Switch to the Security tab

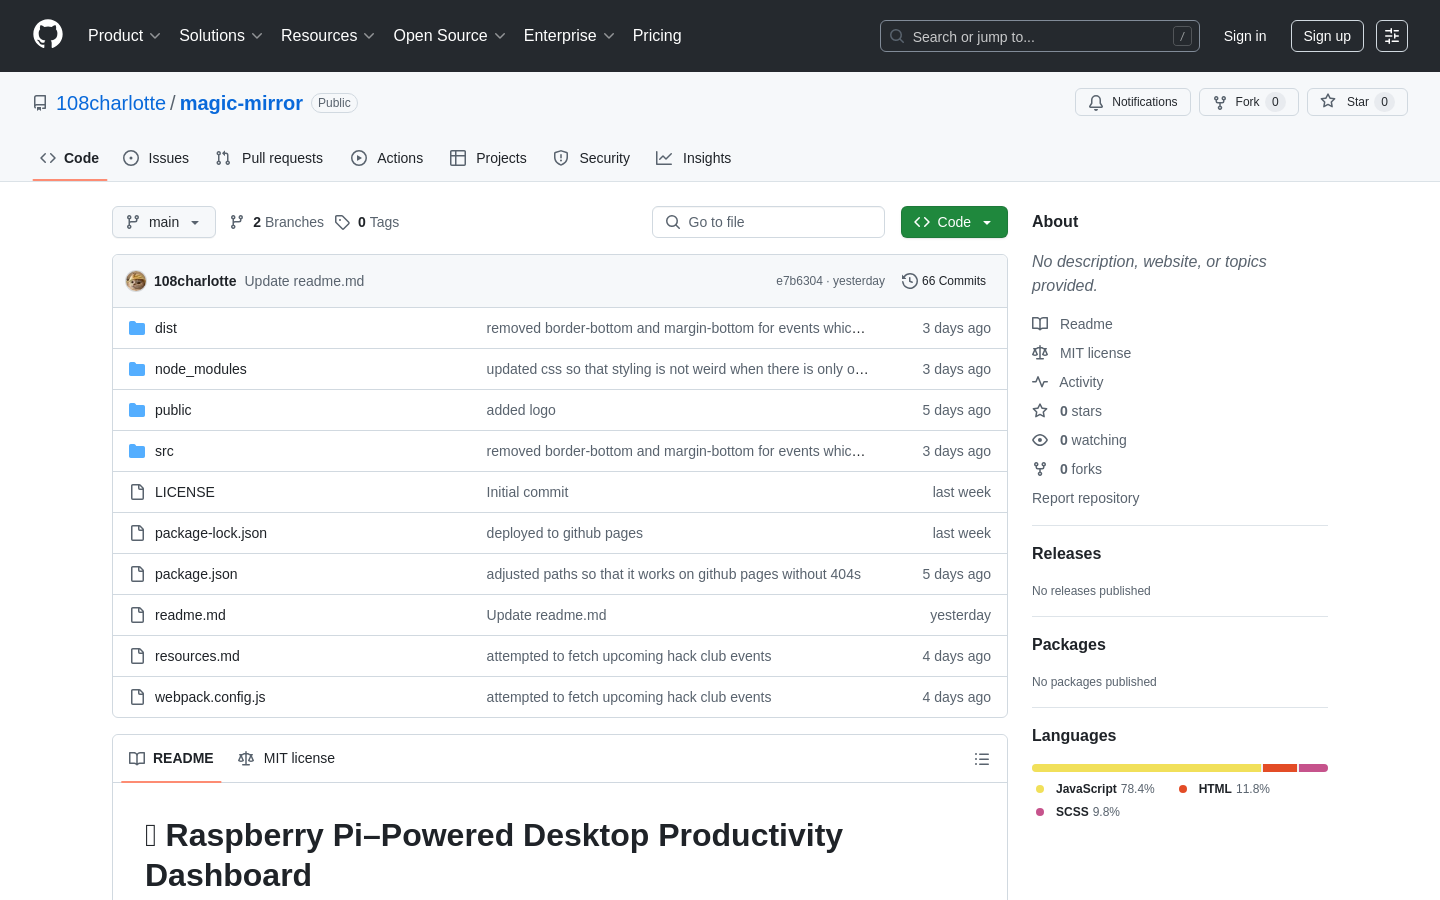(x=592, y=158)
